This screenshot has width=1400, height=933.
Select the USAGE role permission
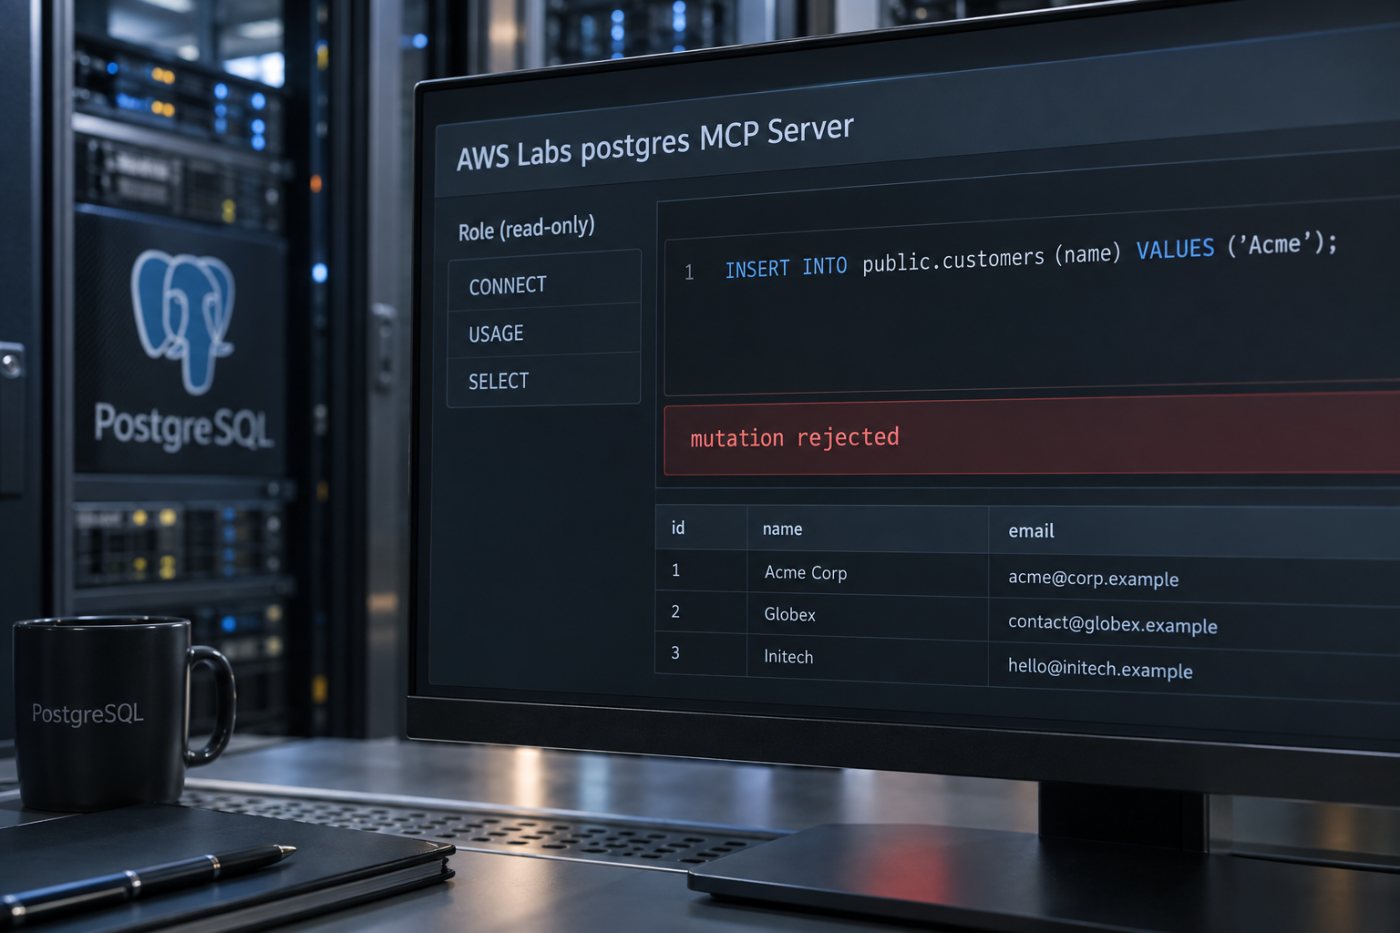point(544,331)
